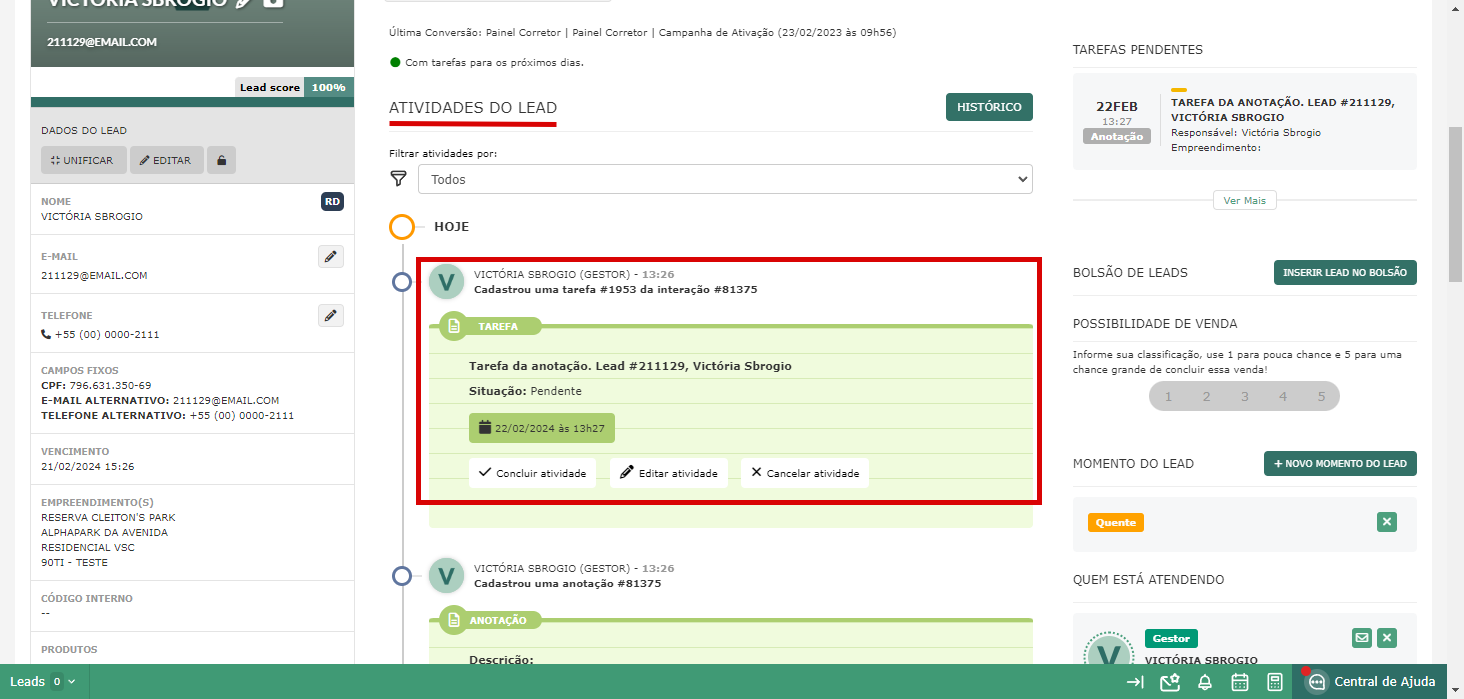The width and height of the screenshot is (1464, 699).
Task: Open the pending task 'TAREFA DA ANOTAÇÃO. LEAD #211129'
Action: (x=1283, y=110)
